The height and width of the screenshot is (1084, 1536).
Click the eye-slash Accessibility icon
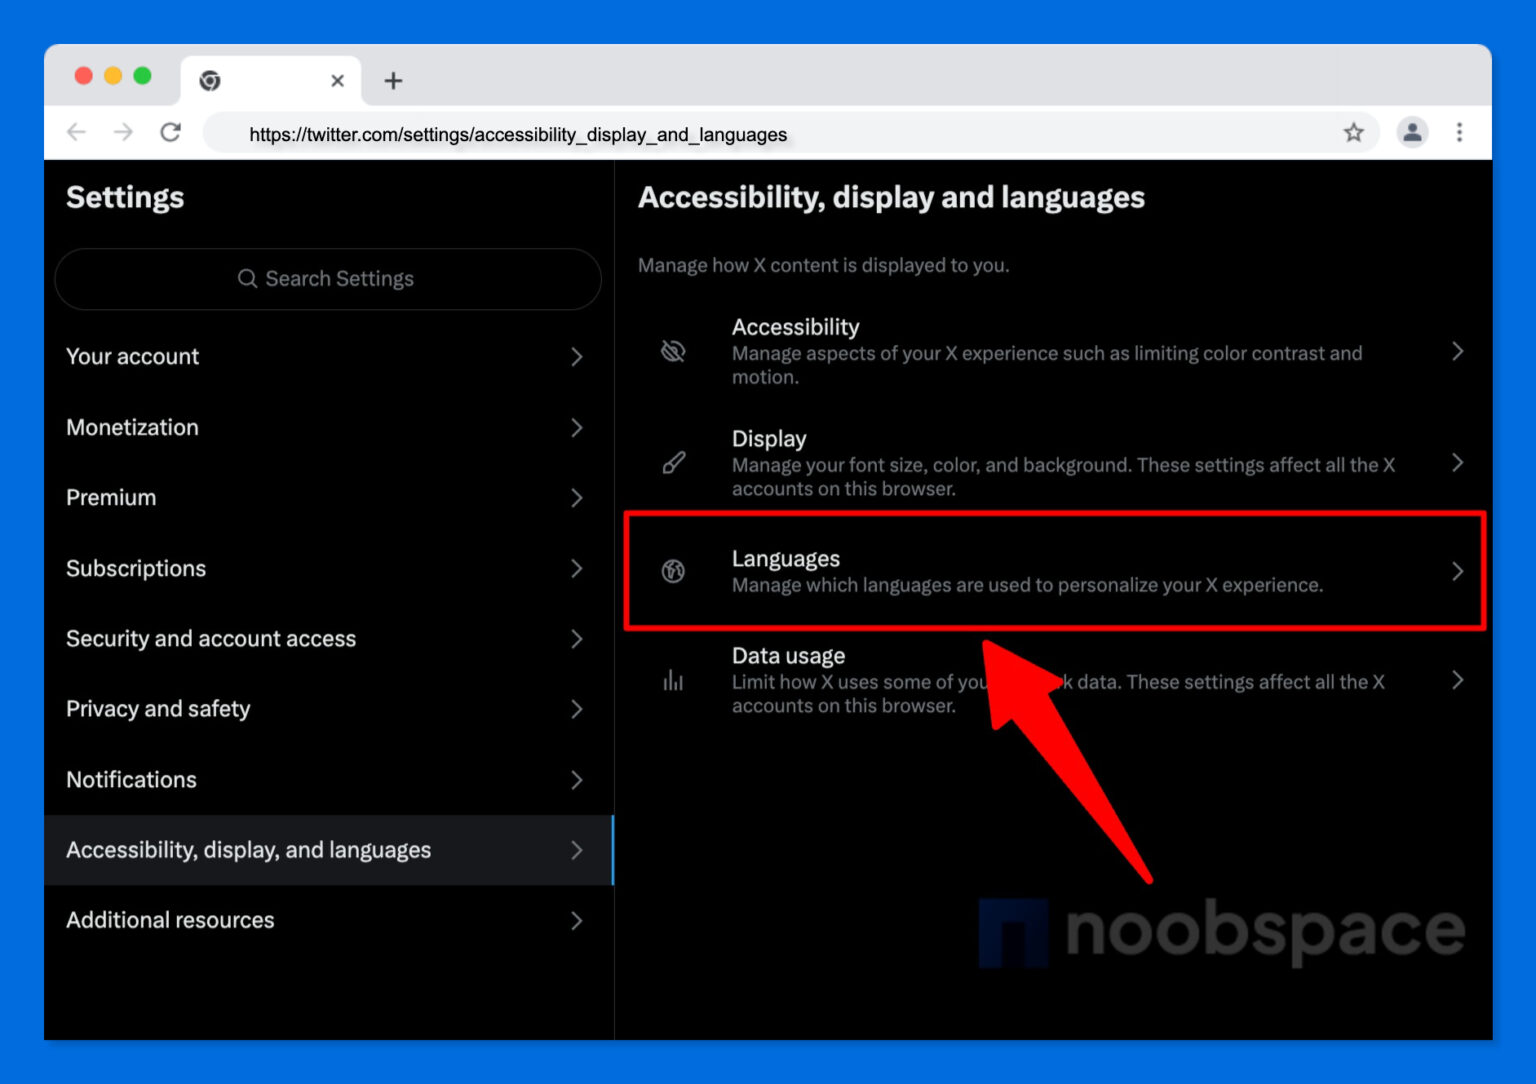673,351
